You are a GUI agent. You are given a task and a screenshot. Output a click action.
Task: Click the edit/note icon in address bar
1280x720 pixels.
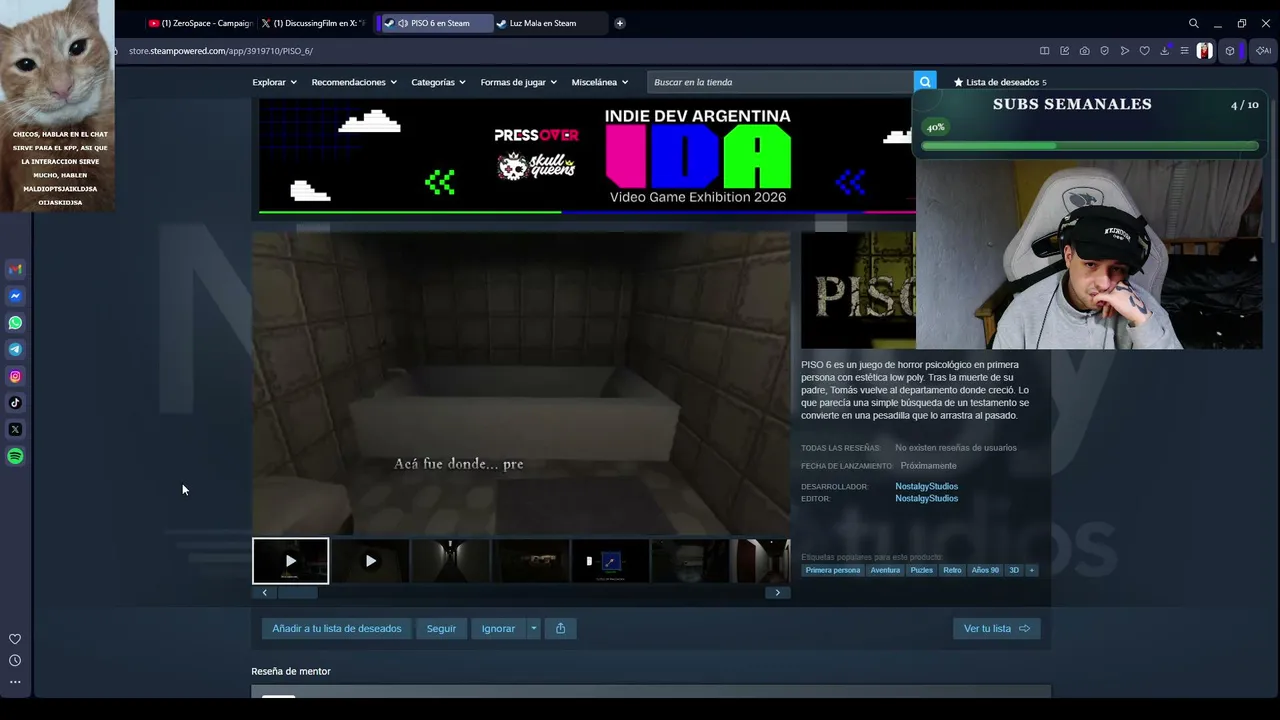[x=1064, y=51]
